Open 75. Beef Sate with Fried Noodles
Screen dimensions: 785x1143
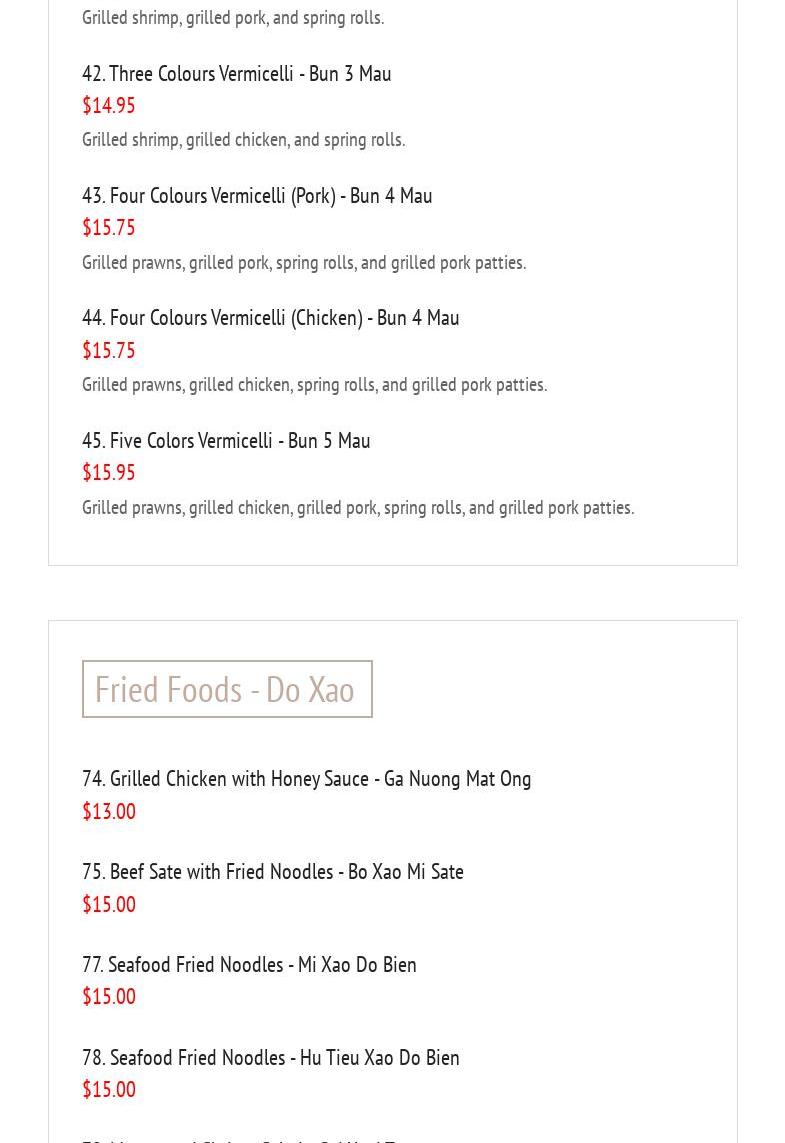point(272,871)
